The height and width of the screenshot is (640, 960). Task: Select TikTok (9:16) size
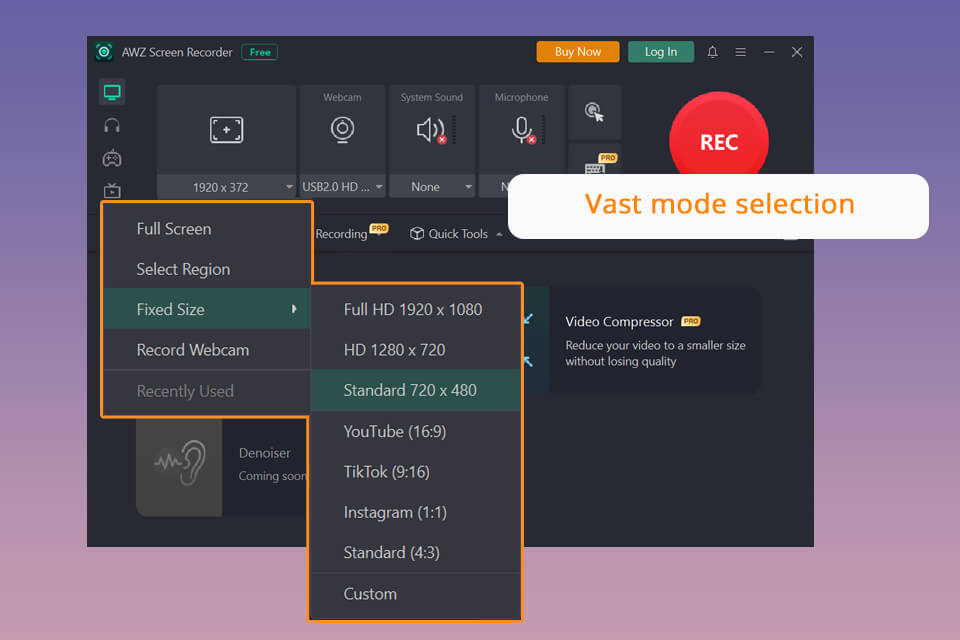pyautogui.click(x=415, y=472)
